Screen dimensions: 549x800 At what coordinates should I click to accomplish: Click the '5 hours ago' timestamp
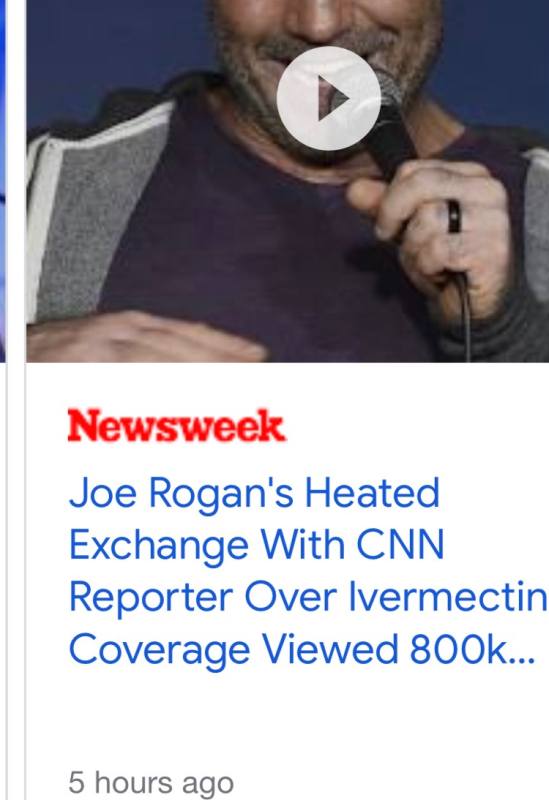[151, 782]
